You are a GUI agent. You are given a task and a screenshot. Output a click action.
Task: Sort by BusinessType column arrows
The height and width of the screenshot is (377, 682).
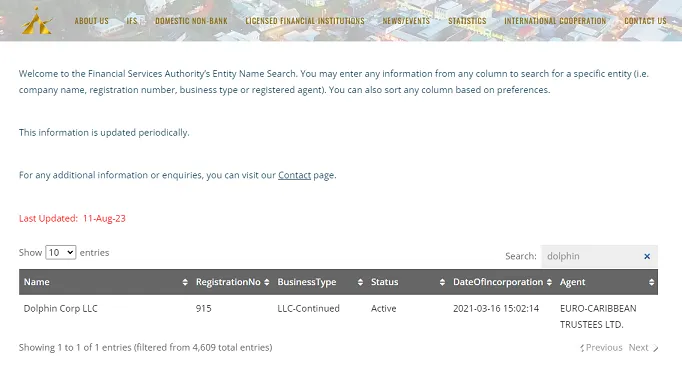click(x=360, y=282)
